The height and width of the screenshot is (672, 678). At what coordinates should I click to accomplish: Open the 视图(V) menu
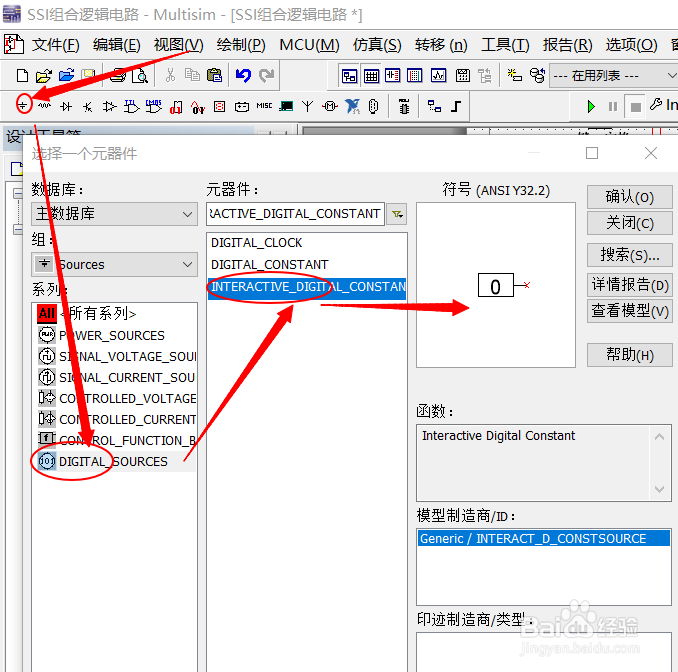coord(179,45)
